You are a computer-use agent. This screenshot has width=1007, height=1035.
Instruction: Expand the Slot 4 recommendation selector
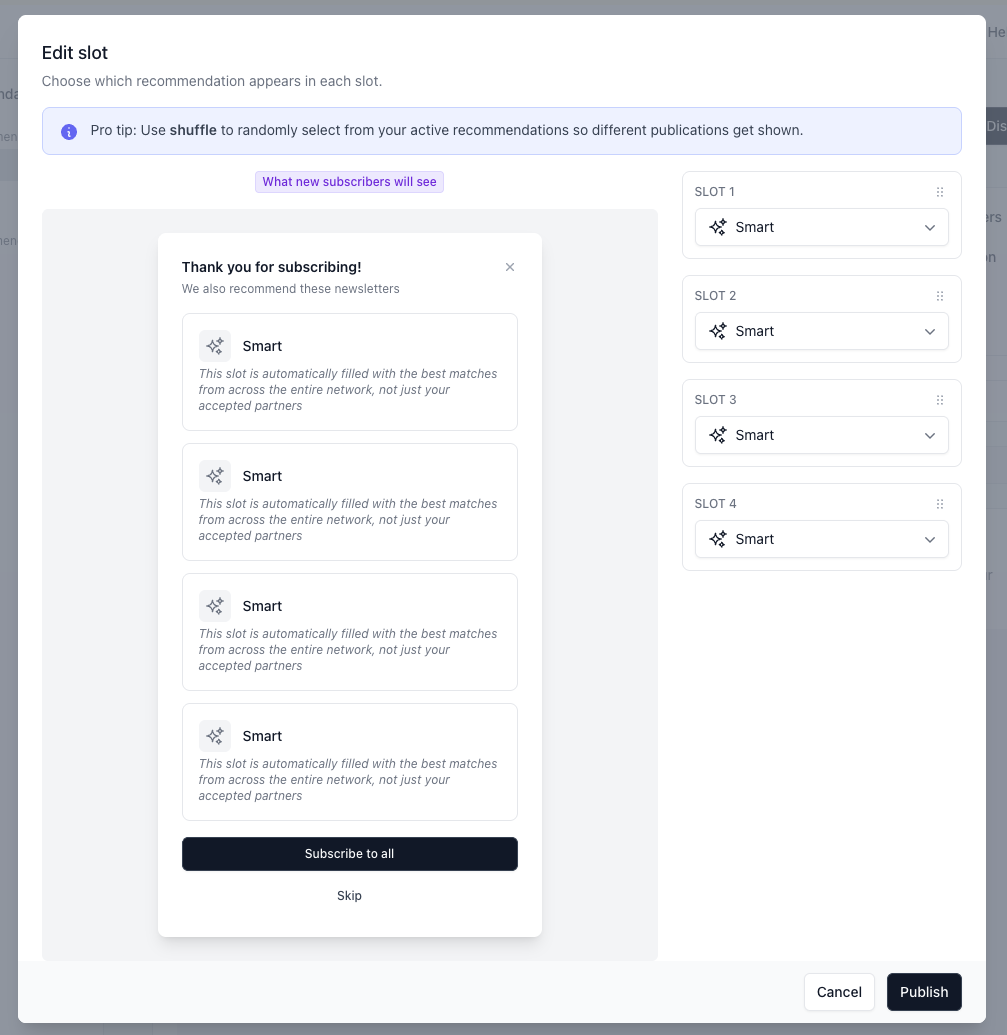[x=822, y=539]
